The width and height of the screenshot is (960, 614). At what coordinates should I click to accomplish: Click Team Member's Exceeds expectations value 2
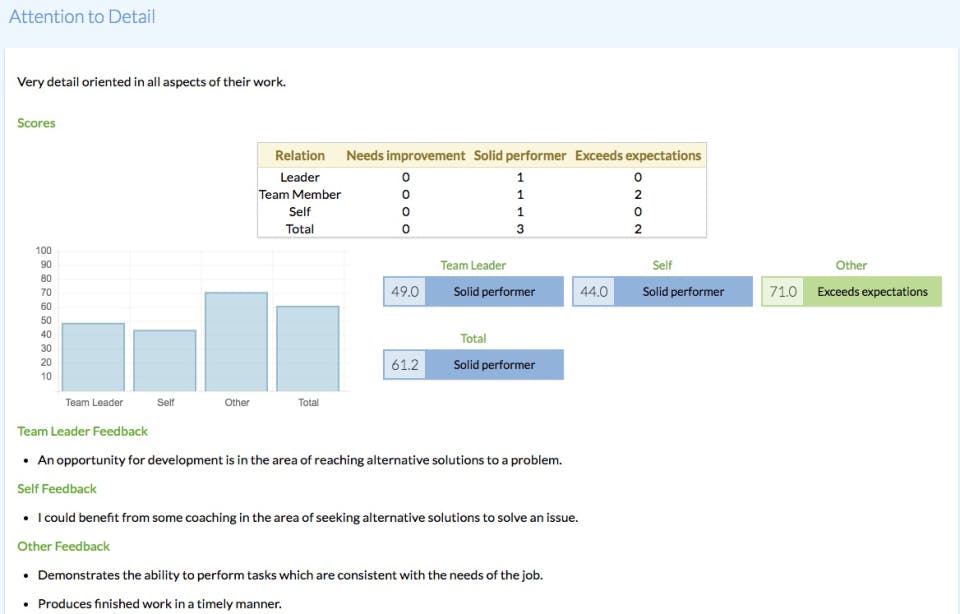tap(638, 194)
